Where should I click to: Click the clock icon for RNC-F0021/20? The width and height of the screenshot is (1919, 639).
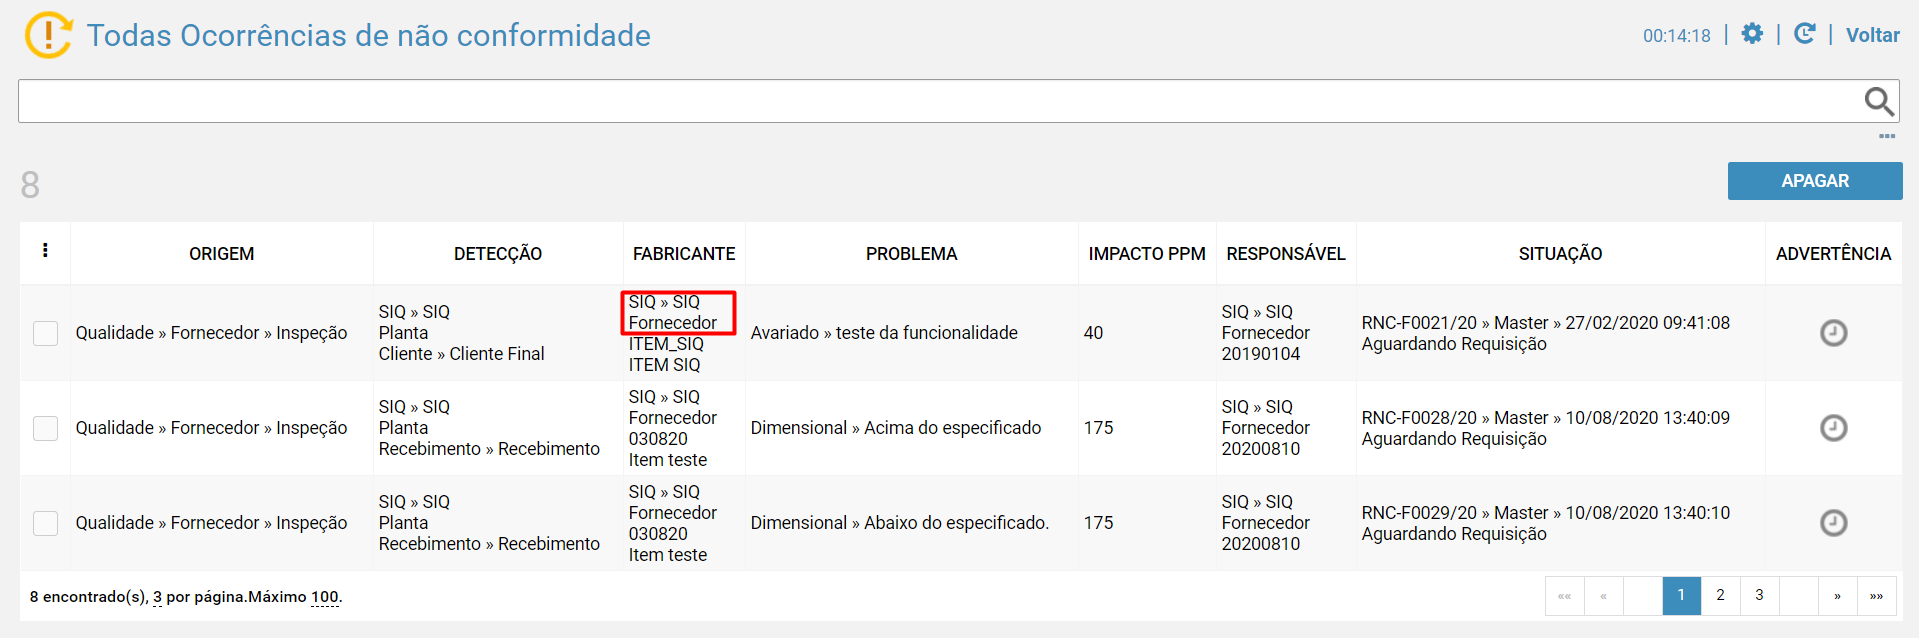1833,333
